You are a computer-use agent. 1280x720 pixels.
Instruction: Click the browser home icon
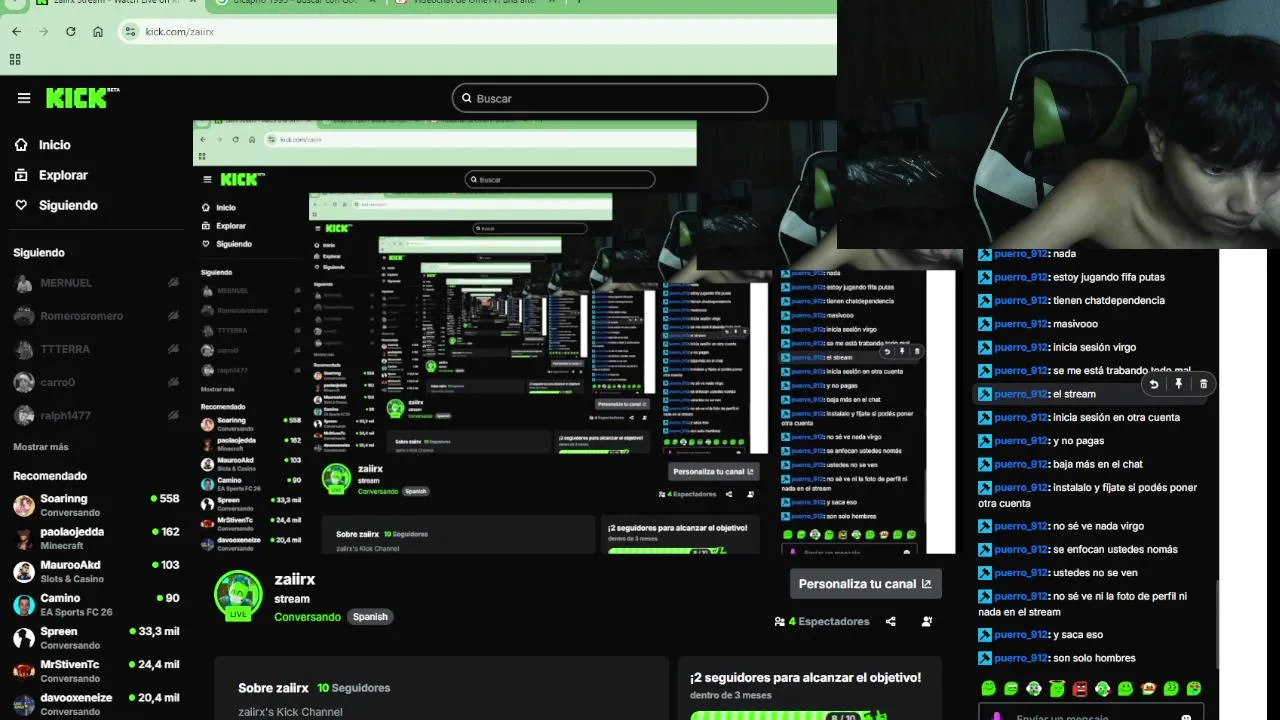click(98, 32)
